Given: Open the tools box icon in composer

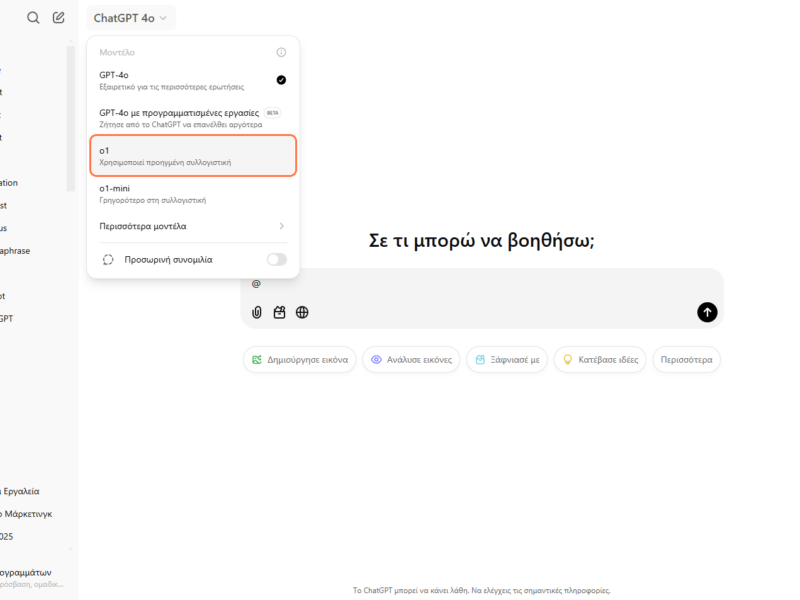Looking at the screenshot, I should 279,312.
